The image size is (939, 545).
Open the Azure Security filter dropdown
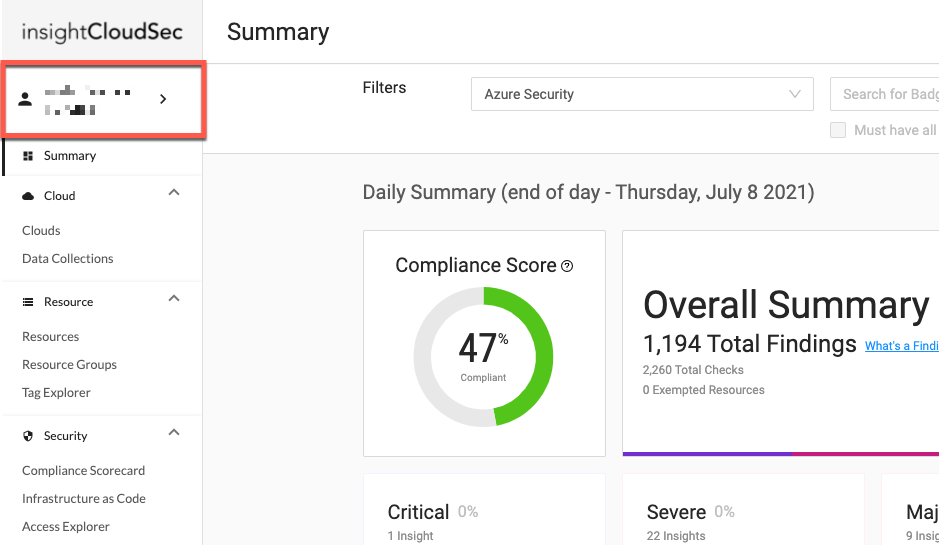point(642,94)
